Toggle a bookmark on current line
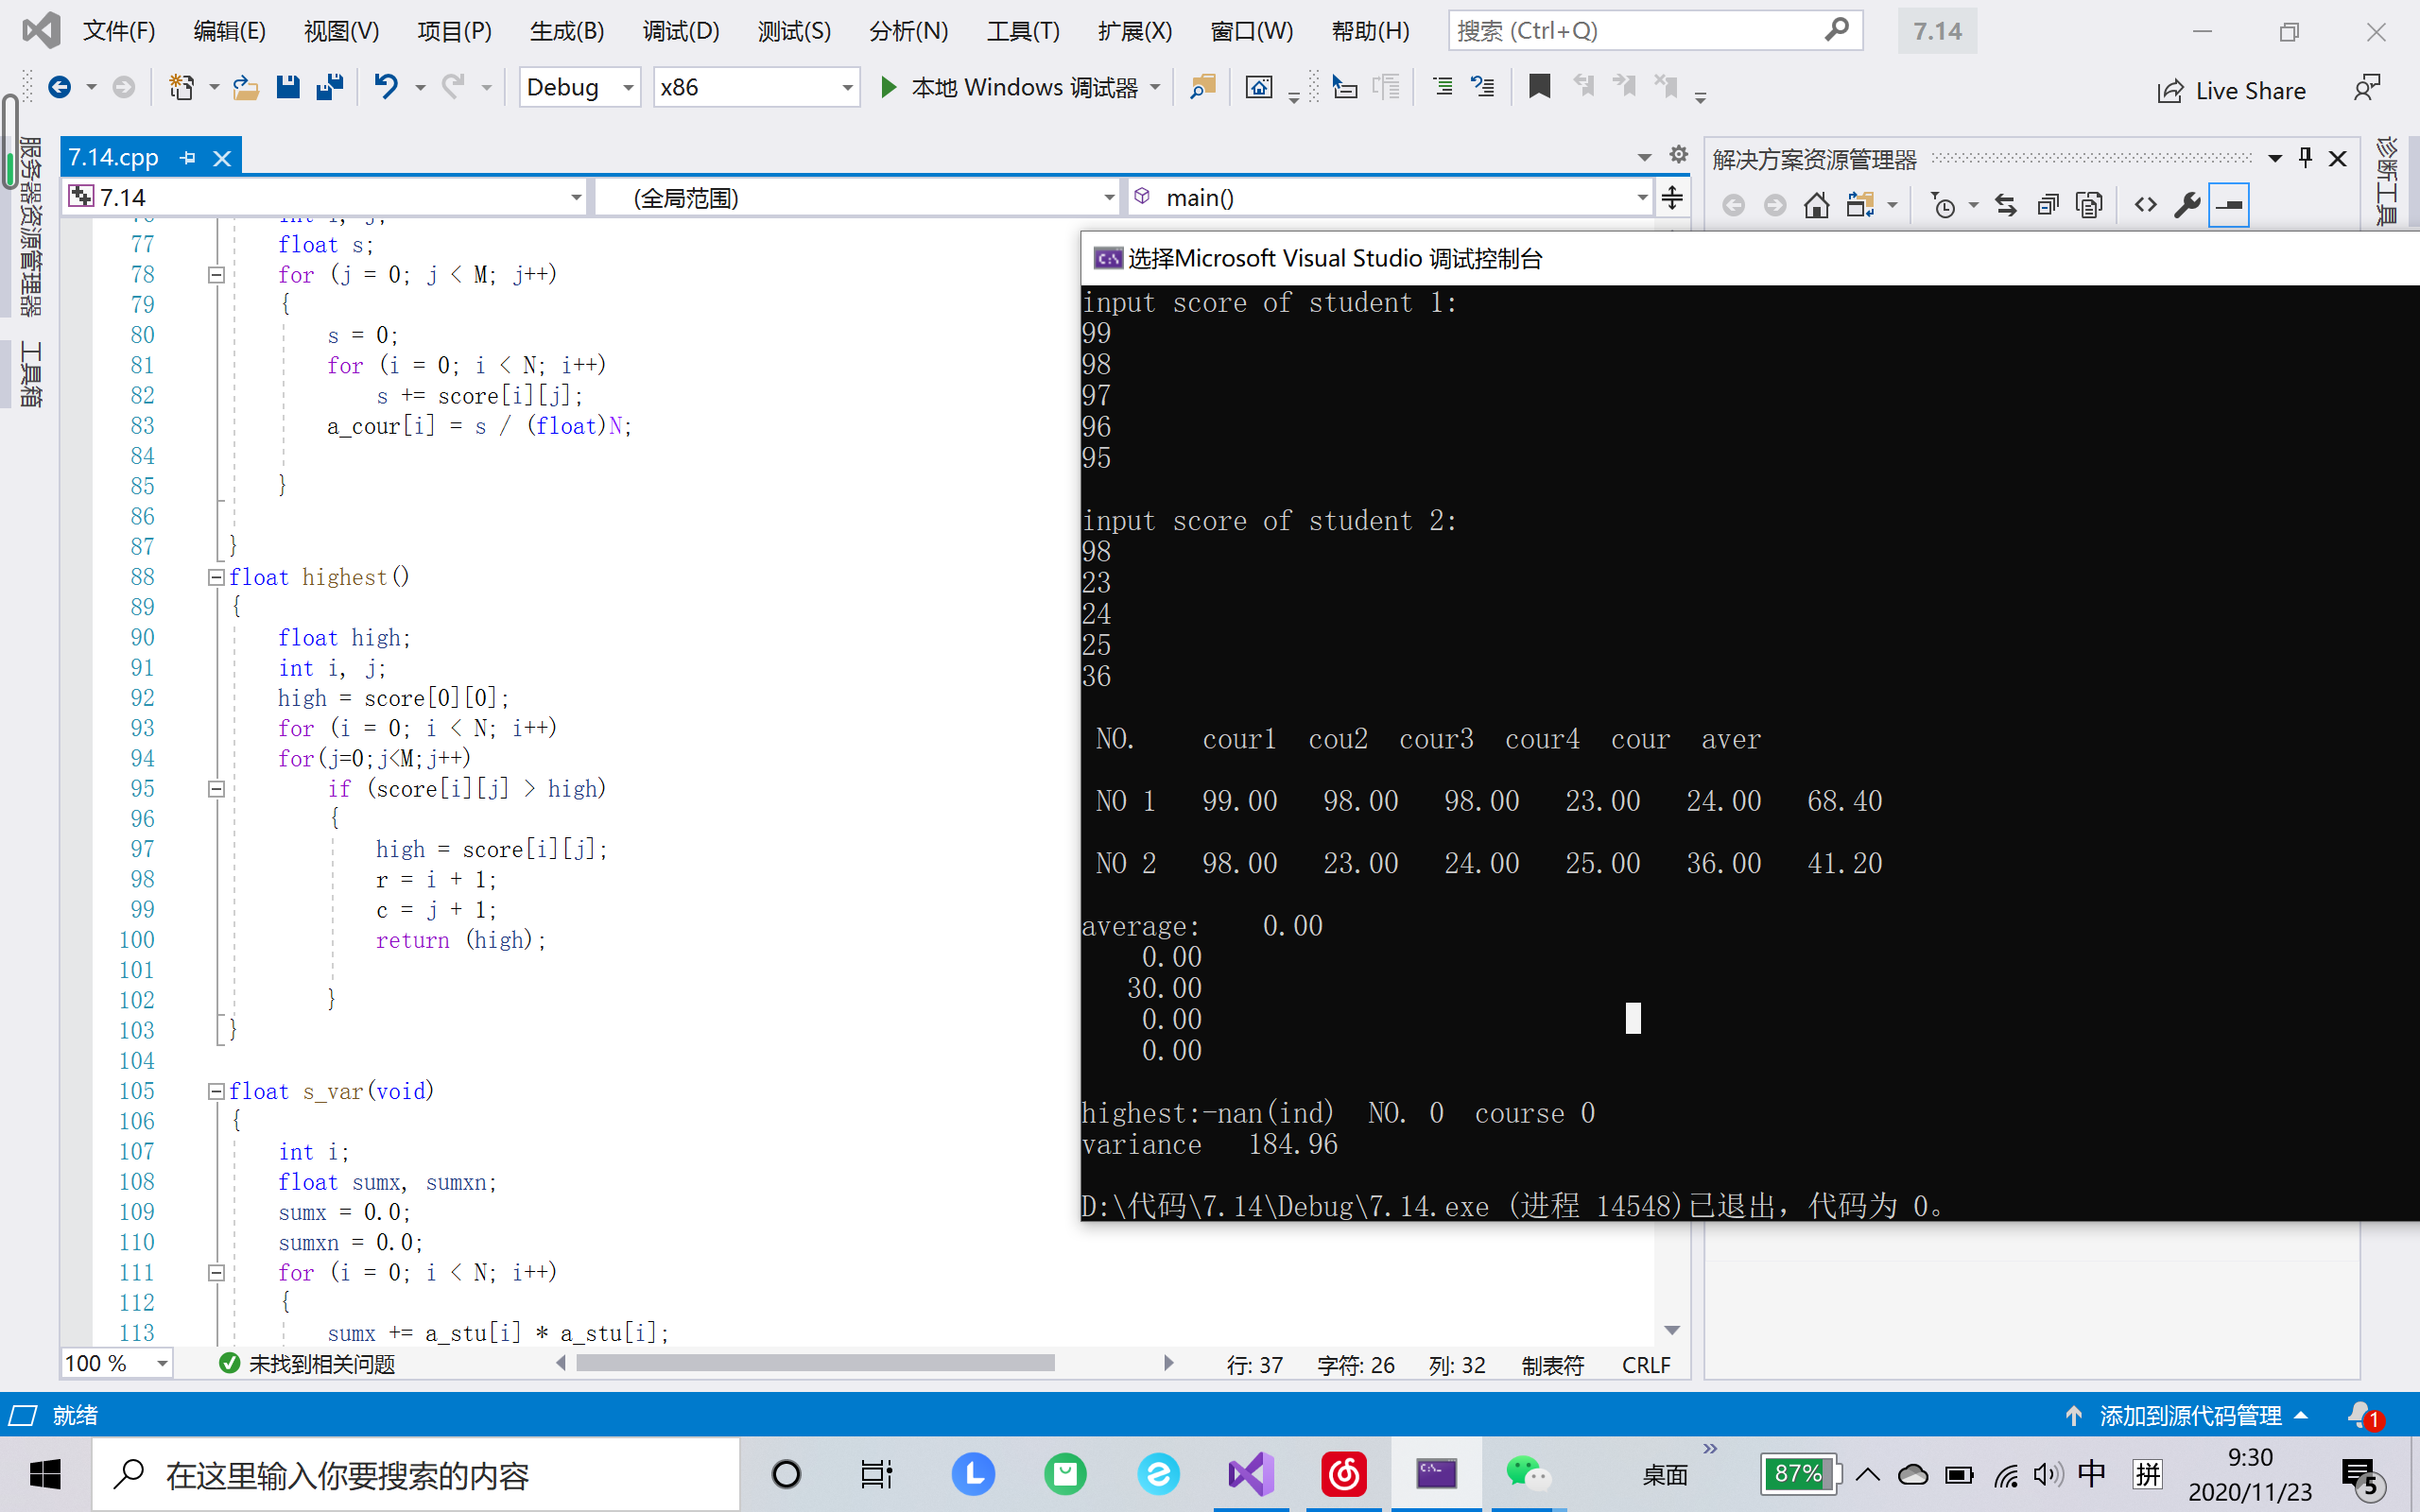The width and height of the screenshot is (2420, 1512). (x=1539, y=88)
